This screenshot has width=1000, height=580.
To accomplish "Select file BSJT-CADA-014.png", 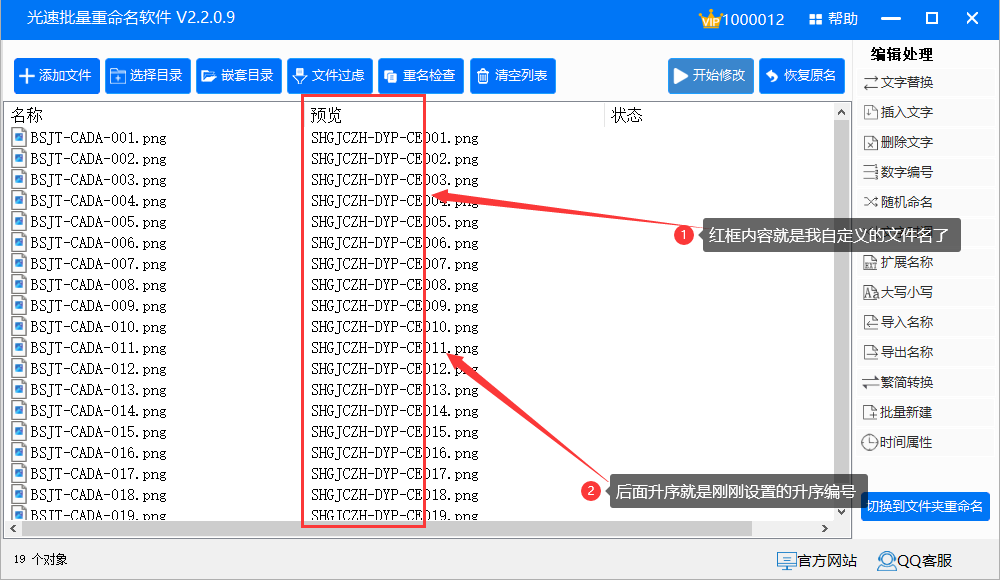I will tap(98, 411).
